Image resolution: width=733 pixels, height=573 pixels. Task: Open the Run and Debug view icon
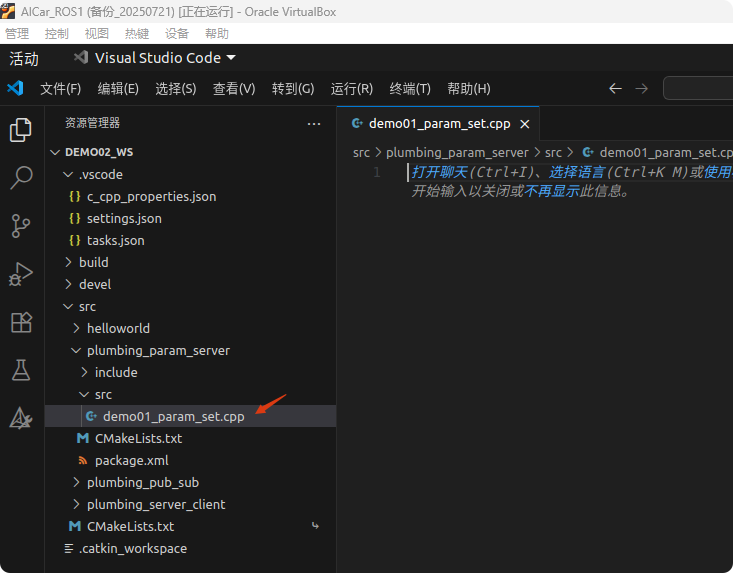click(x=21, y=274)
